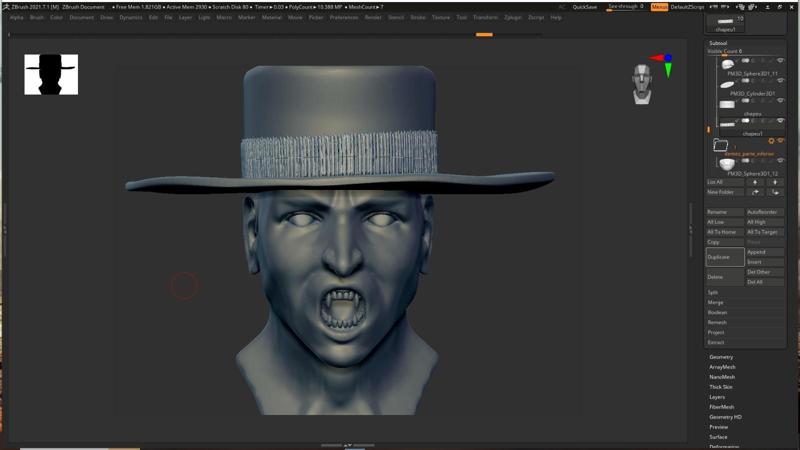Image resolution: width=800 pixels, height=450 pixels.
Task: Select the PM3D_Sphere3D1_12 subtool thumbnail
Action: (x=727, y=164)
